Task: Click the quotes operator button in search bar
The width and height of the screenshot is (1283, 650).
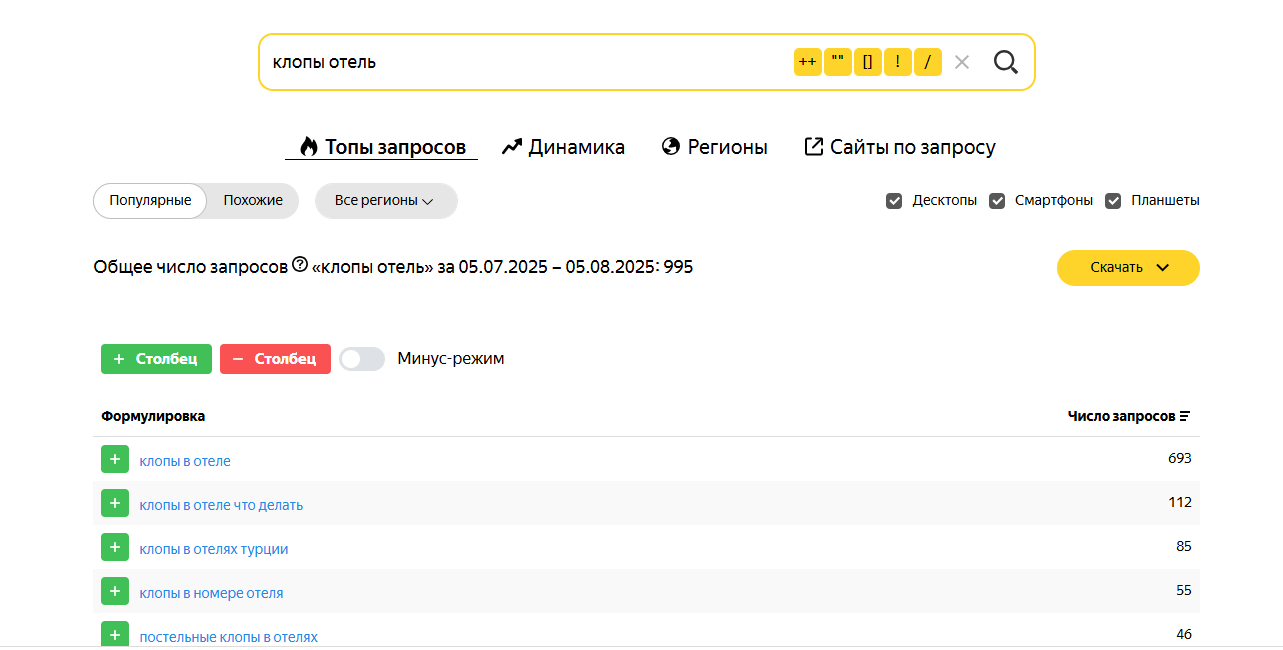Action: (x=838, y=62)
